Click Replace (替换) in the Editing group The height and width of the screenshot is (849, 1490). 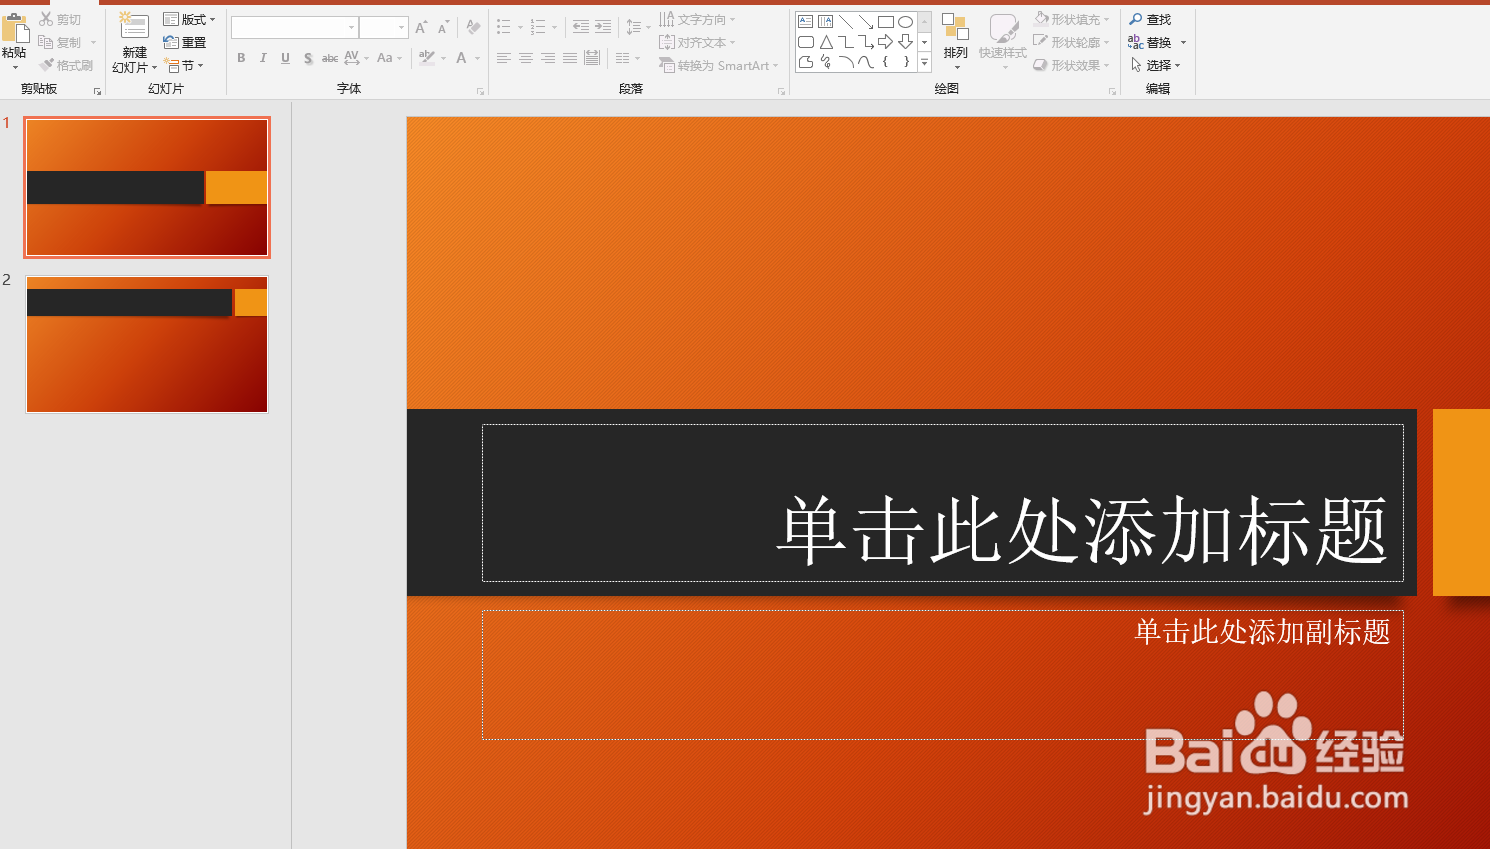[1152, 41]
